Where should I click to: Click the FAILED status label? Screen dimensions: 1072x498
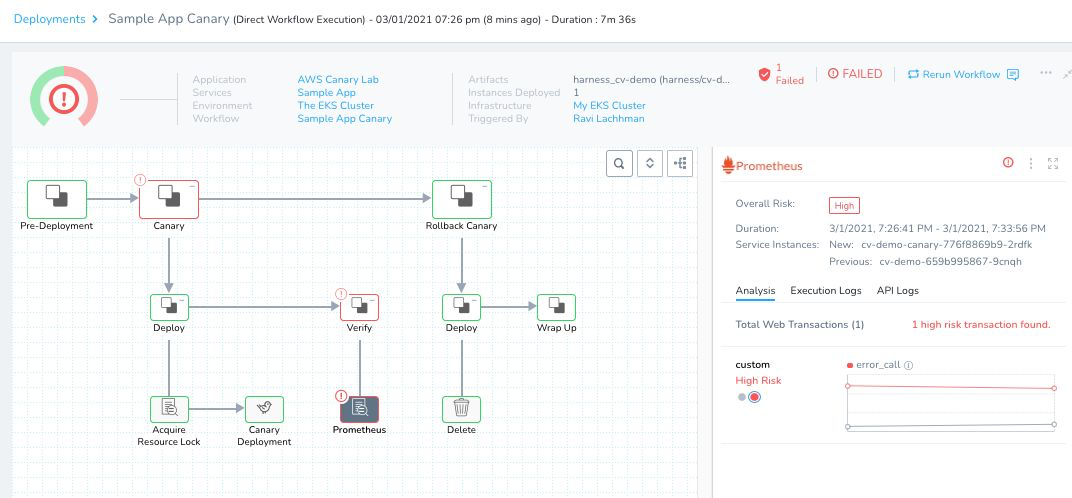(855, 74)
